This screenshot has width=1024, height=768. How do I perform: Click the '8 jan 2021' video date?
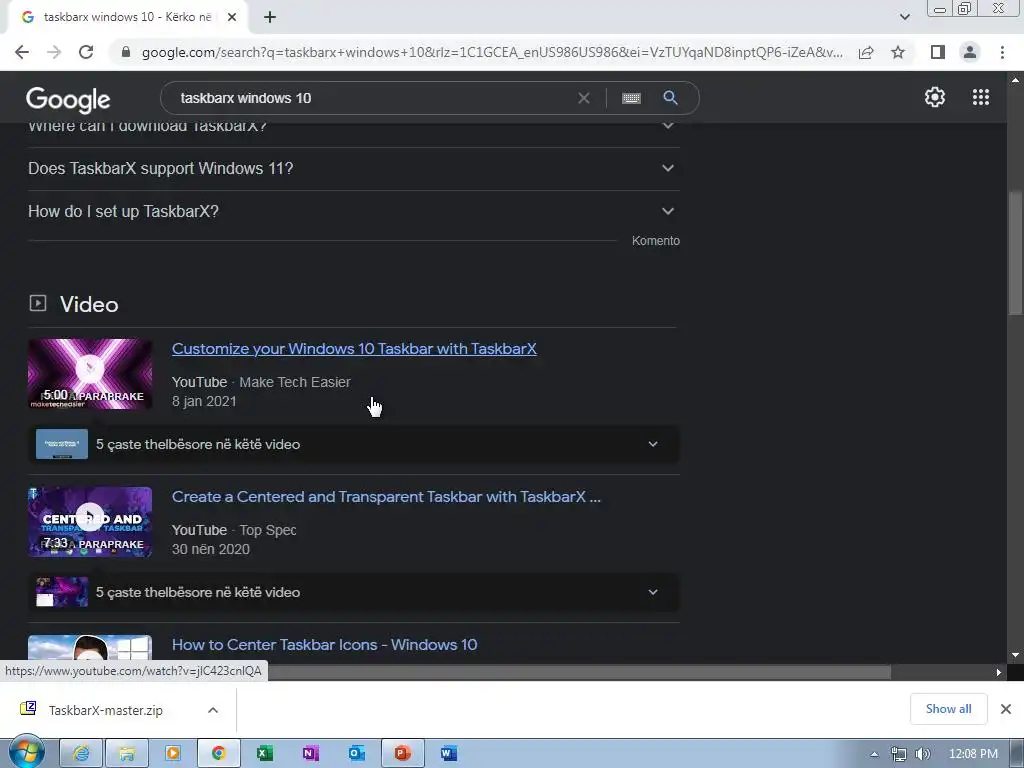(x=204, y=401)
